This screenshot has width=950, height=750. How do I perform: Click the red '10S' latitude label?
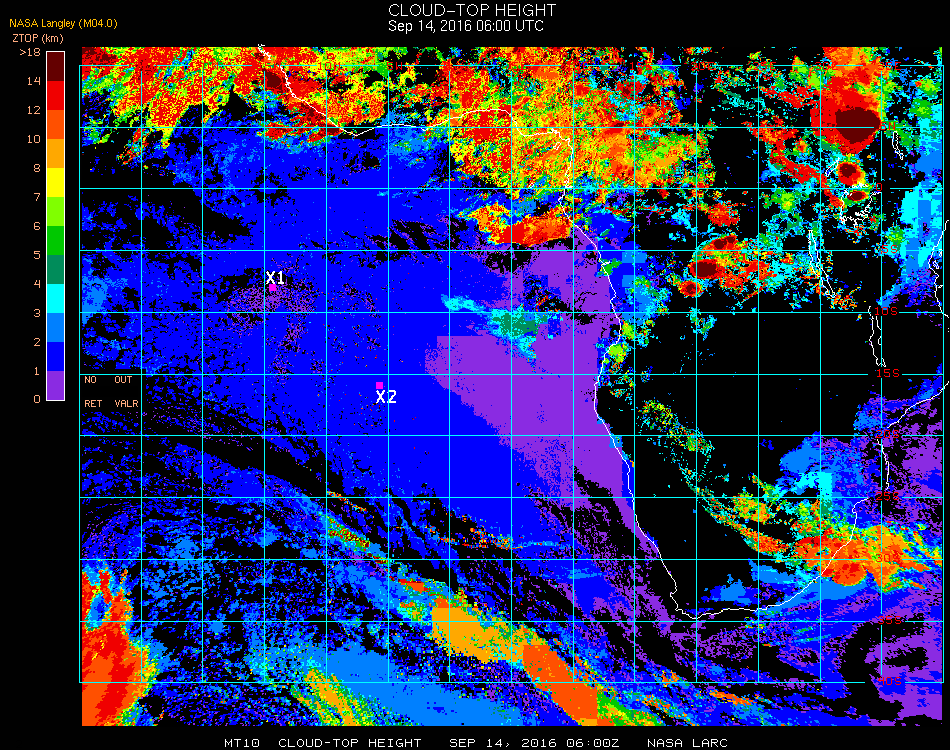pos(886,311)
